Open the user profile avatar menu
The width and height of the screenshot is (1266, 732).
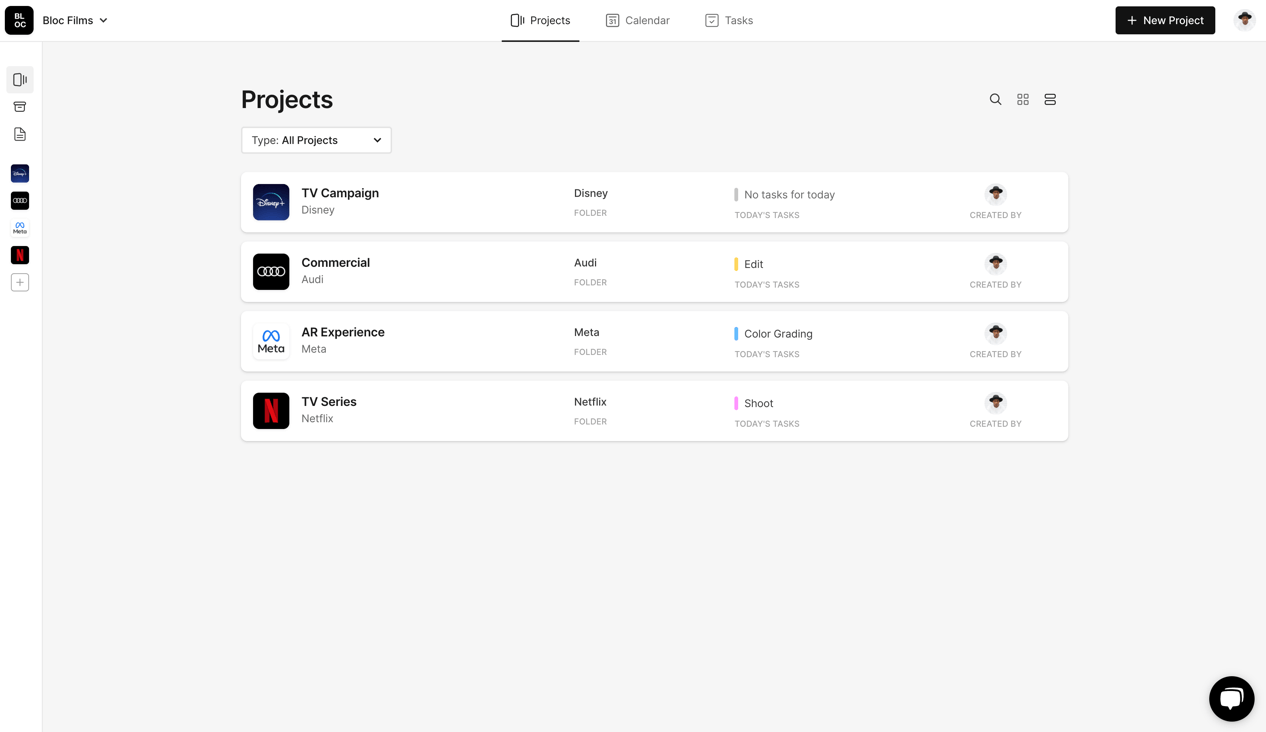click(1244, 20)
